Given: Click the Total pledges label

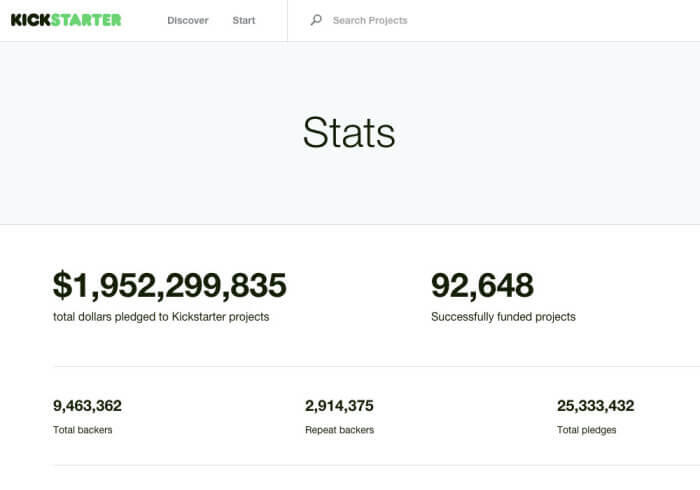Looking at the screenshot, I should (x=586, y=430).
